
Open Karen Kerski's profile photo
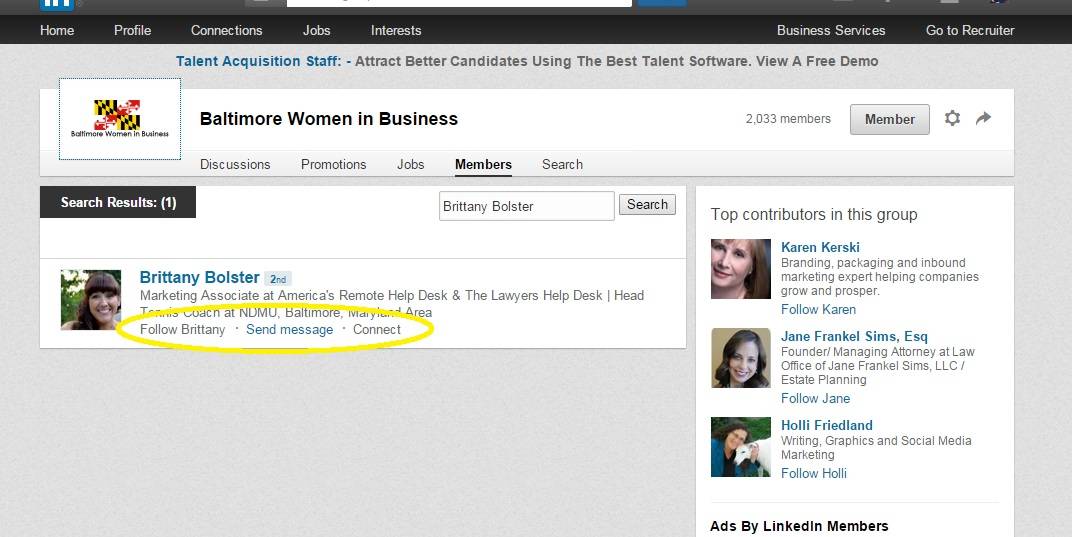coord(740,269)
